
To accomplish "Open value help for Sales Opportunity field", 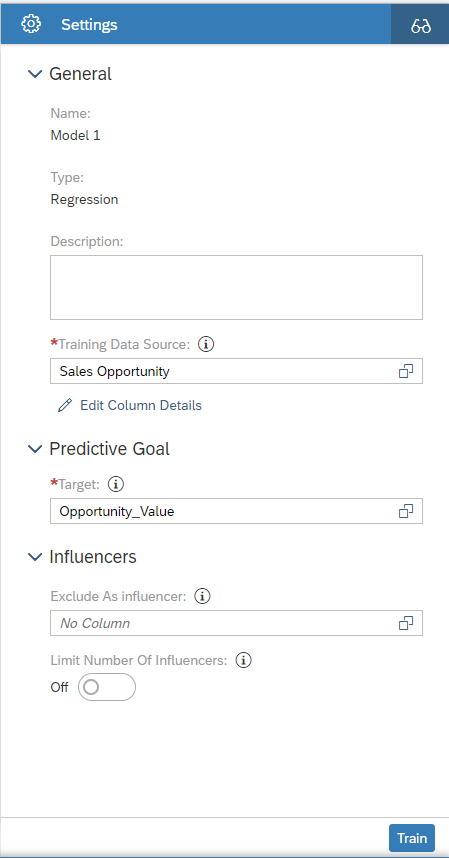I will coord(406,372).
